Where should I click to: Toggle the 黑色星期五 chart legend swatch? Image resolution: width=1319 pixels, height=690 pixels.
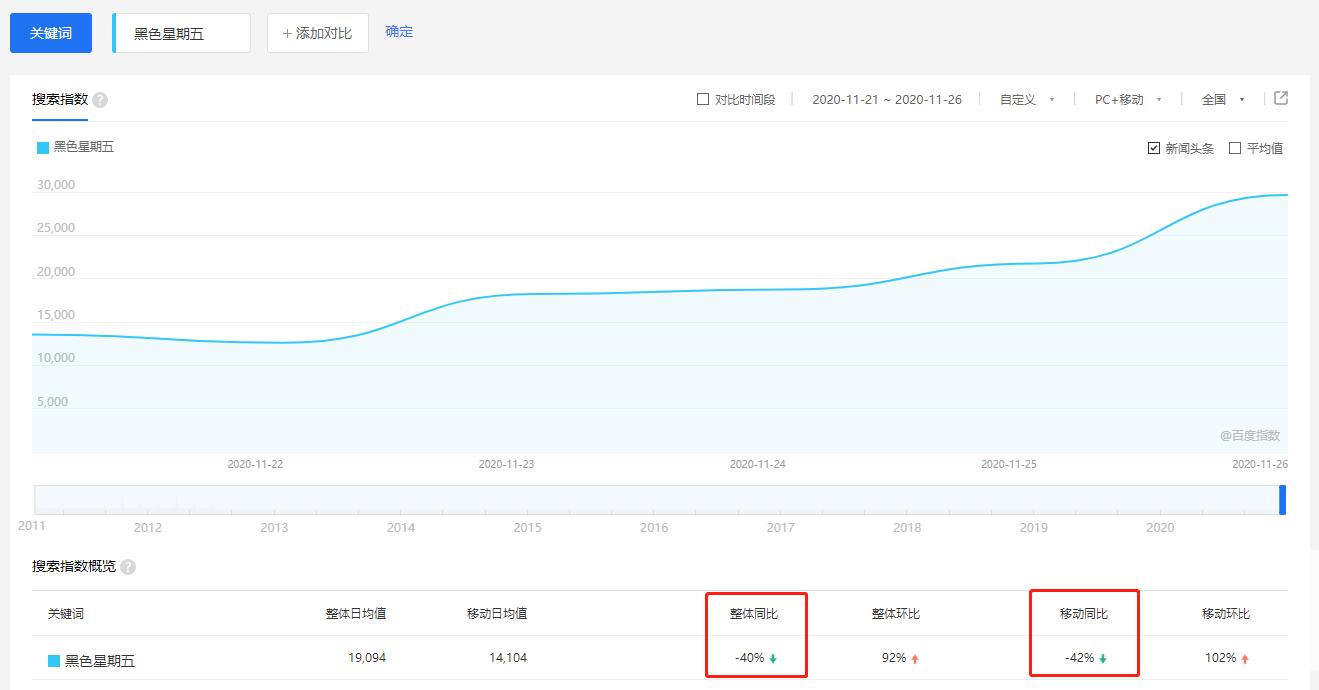[x=43, y=147]
